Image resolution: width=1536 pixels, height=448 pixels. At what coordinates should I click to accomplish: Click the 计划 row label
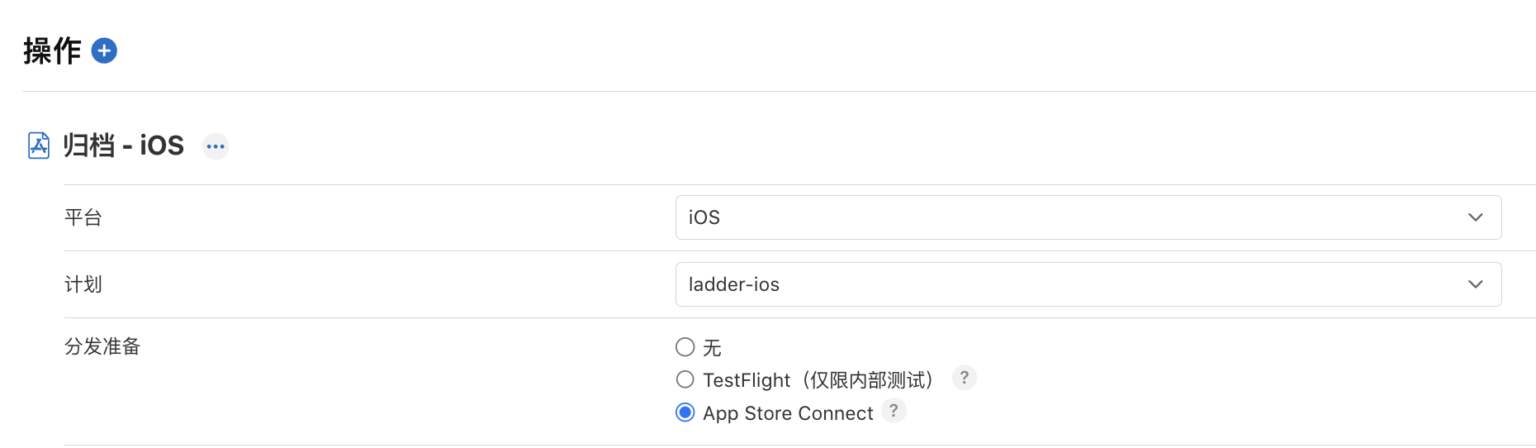click(x=83, y=284)
